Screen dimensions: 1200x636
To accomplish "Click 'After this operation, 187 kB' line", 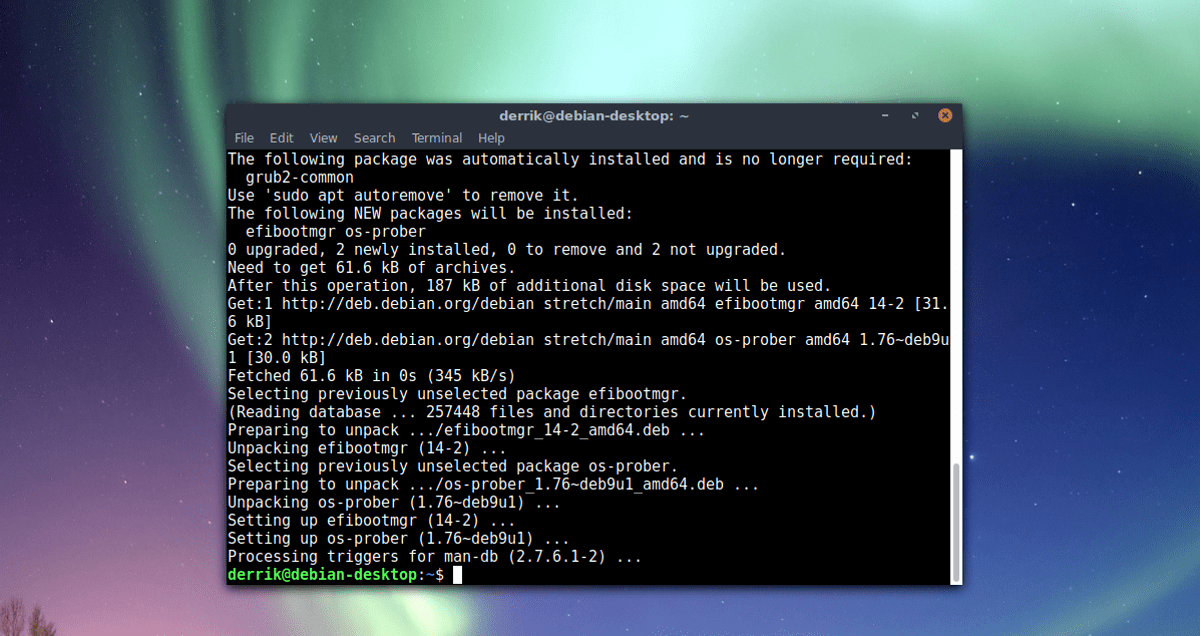I will [530, 285].
